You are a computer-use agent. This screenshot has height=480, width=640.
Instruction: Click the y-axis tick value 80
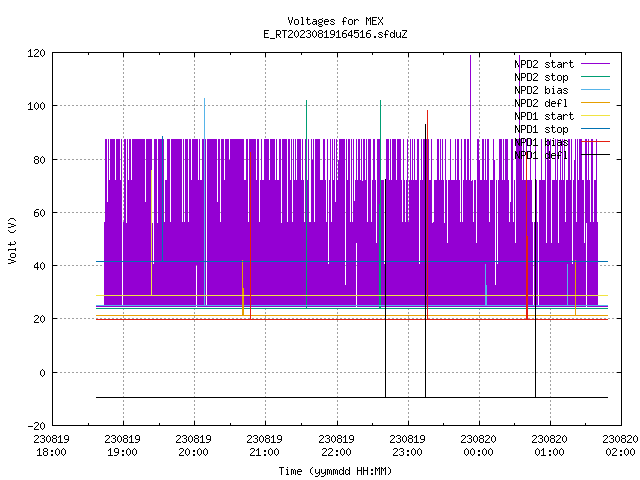39,160
